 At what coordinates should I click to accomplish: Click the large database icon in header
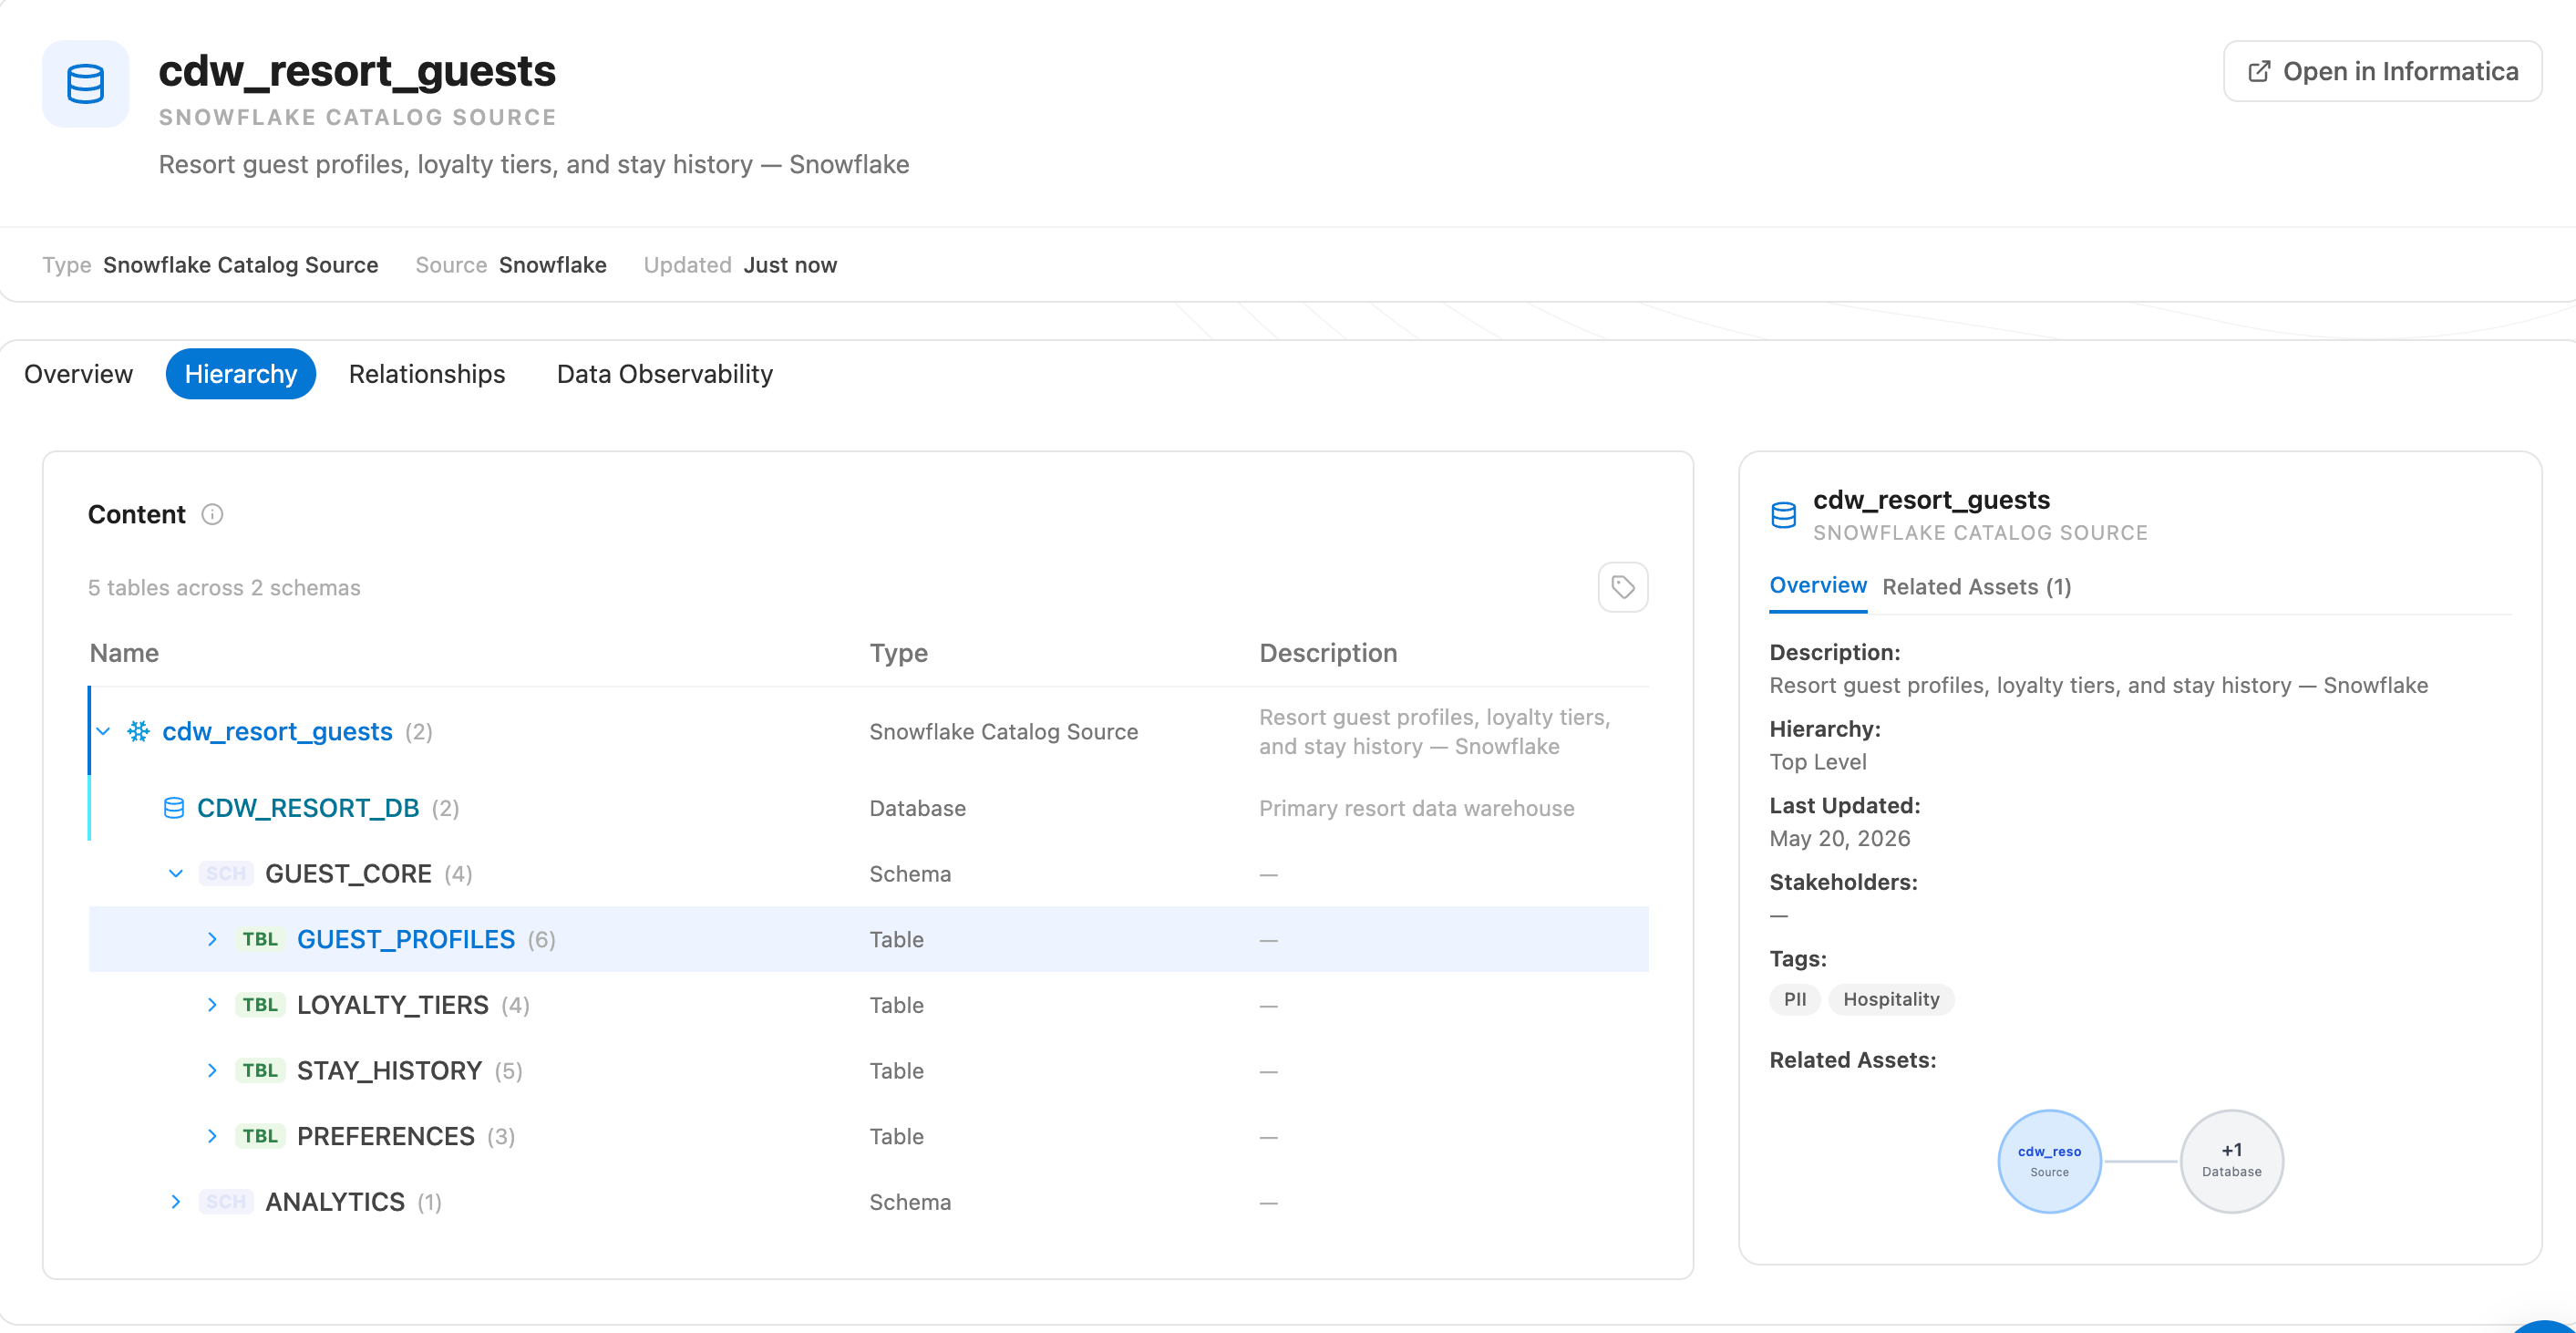tap(85, 84)
